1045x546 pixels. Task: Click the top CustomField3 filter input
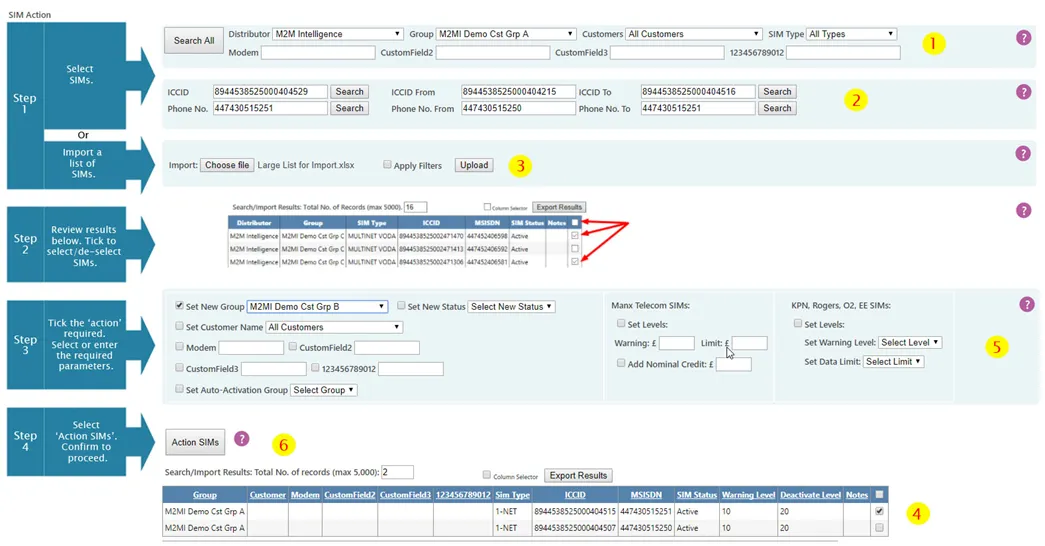667,53
